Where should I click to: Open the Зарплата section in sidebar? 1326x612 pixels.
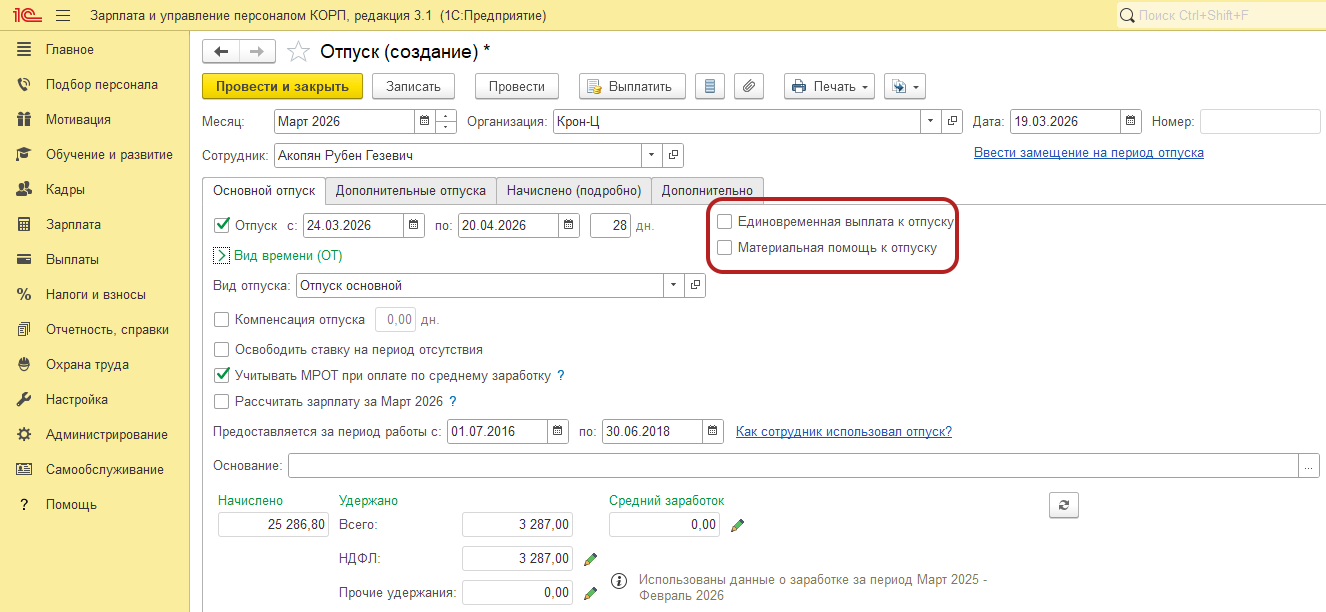coord(73,224)
